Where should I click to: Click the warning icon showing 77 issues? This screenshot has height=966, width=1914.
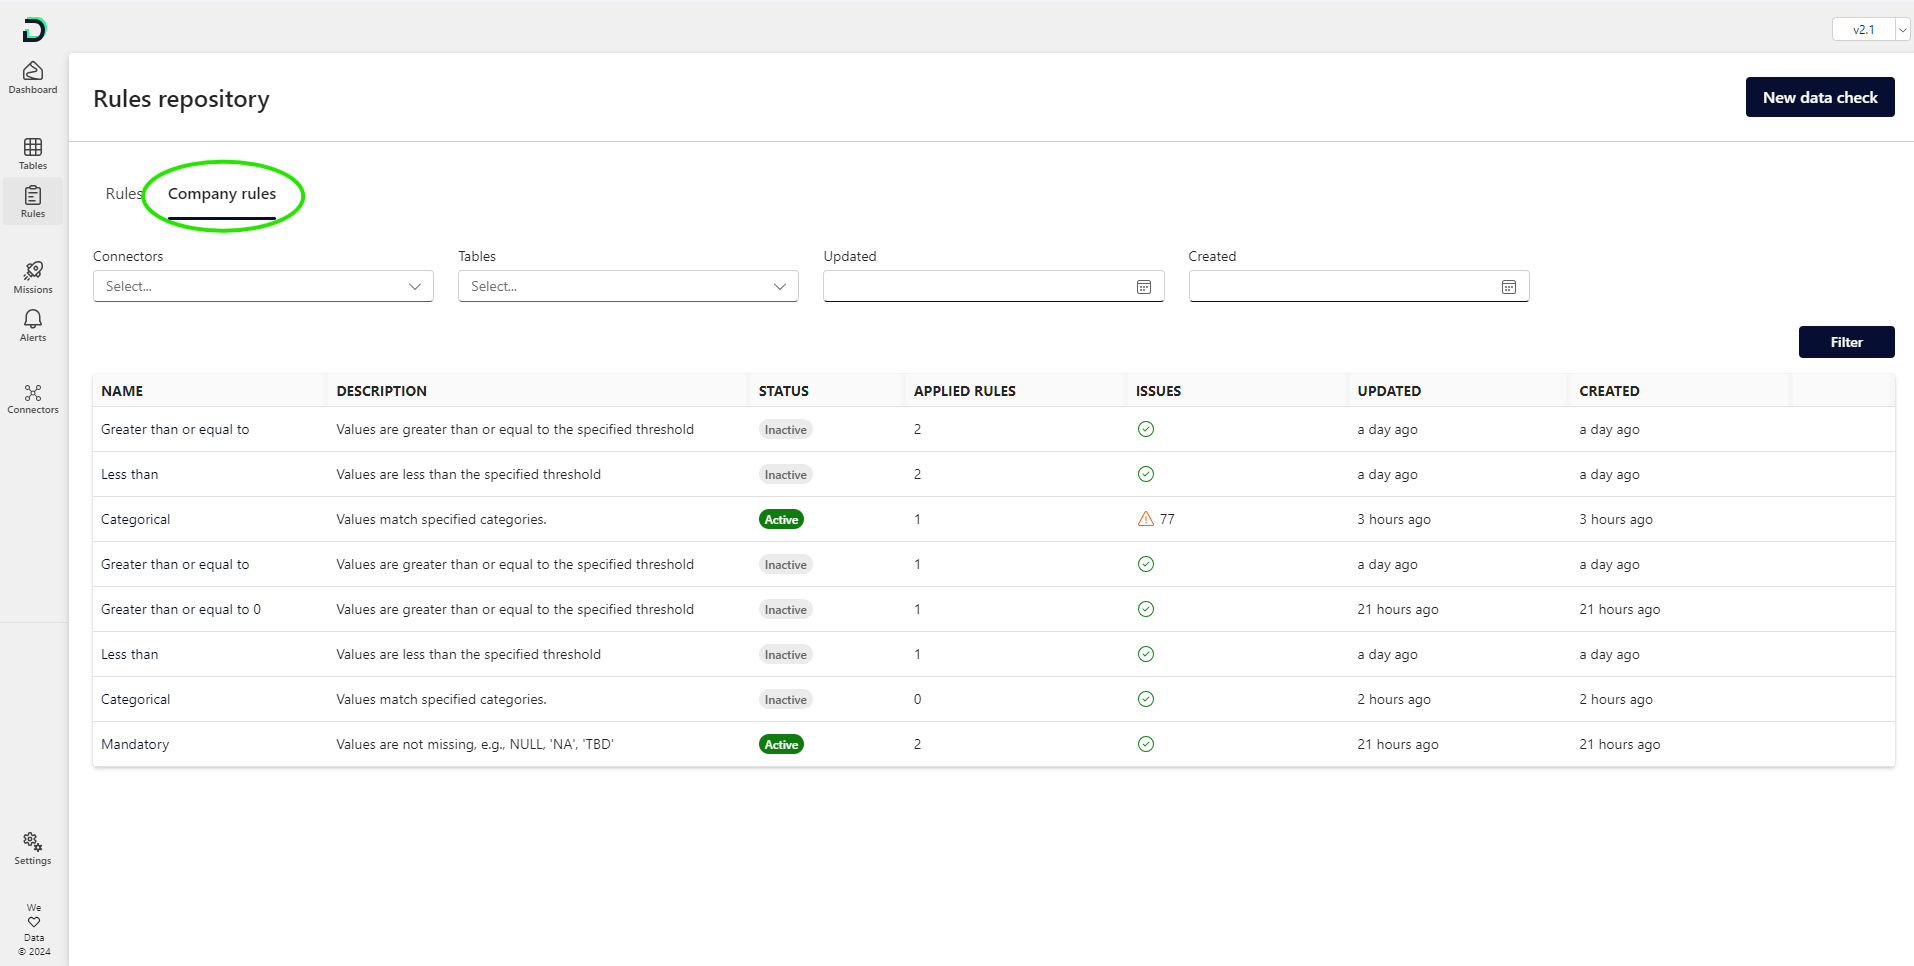(1146, 519)
